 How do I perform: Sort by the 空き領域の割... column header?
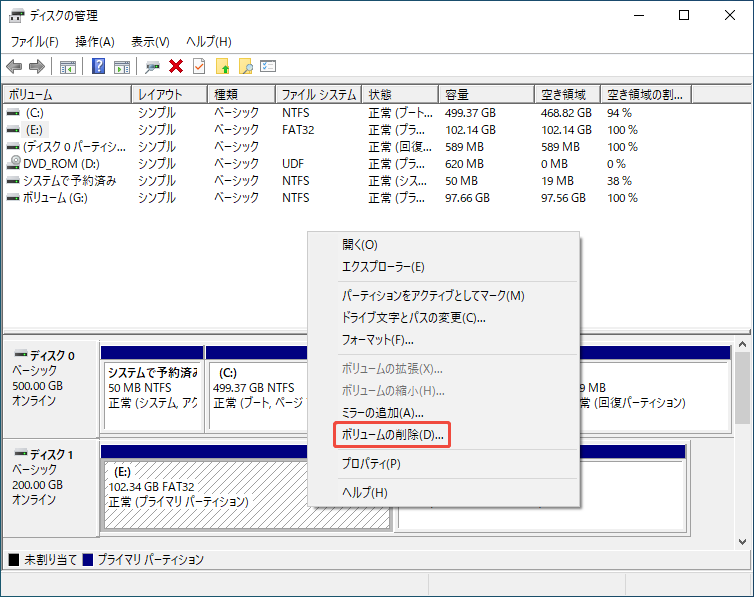[646, 95]
